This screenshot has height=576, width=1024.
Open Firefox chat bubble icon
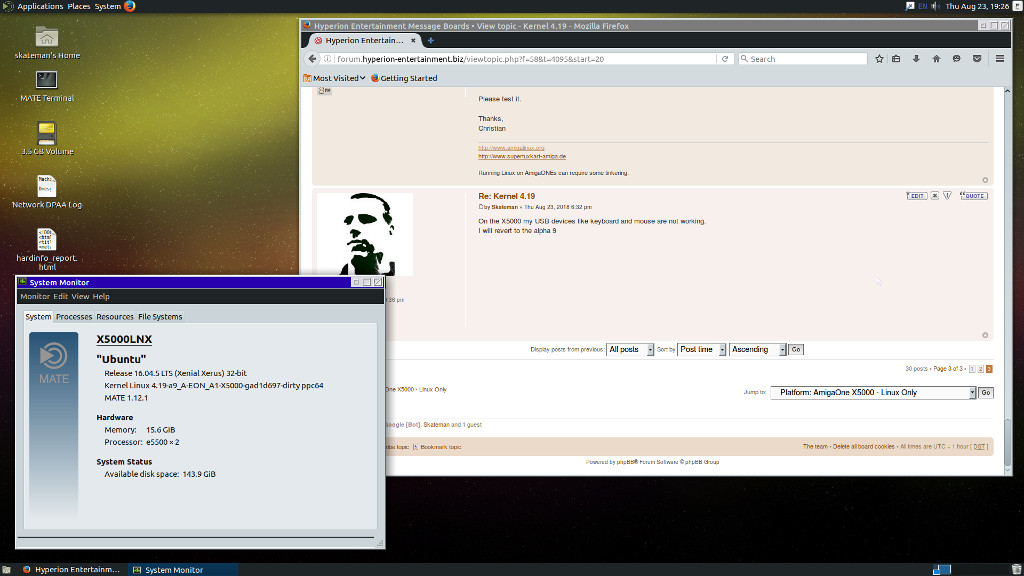(957, 59)
